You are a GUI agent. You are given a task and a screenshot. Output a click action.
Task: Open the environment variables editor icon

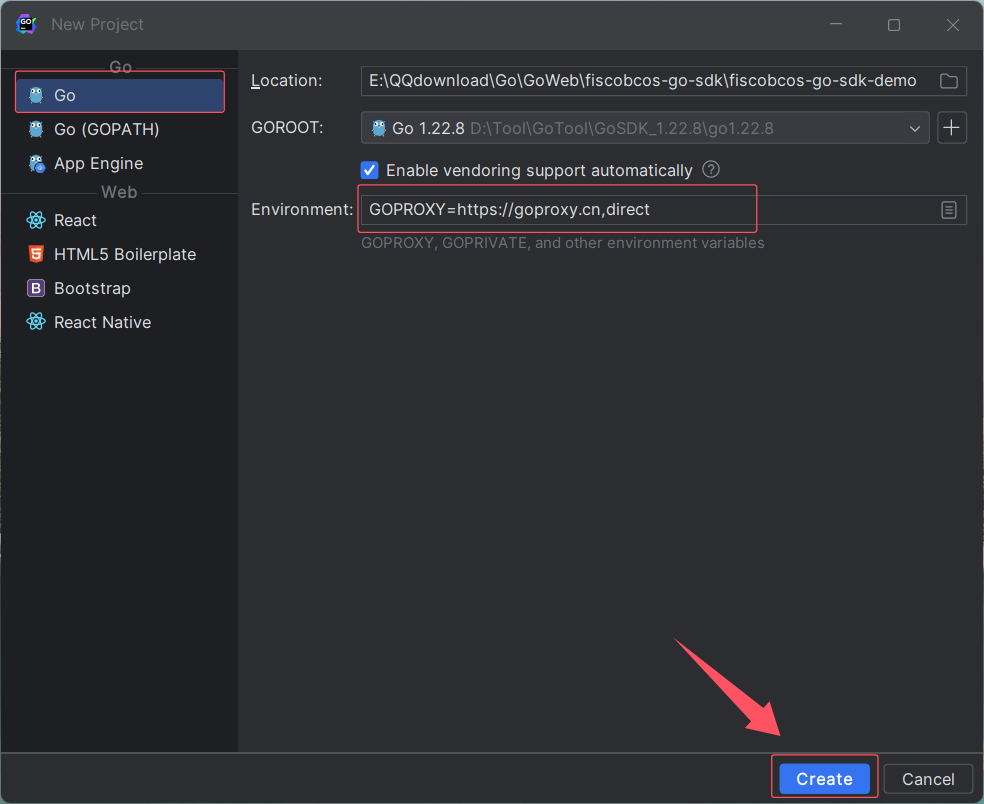[x=949, y=210]
